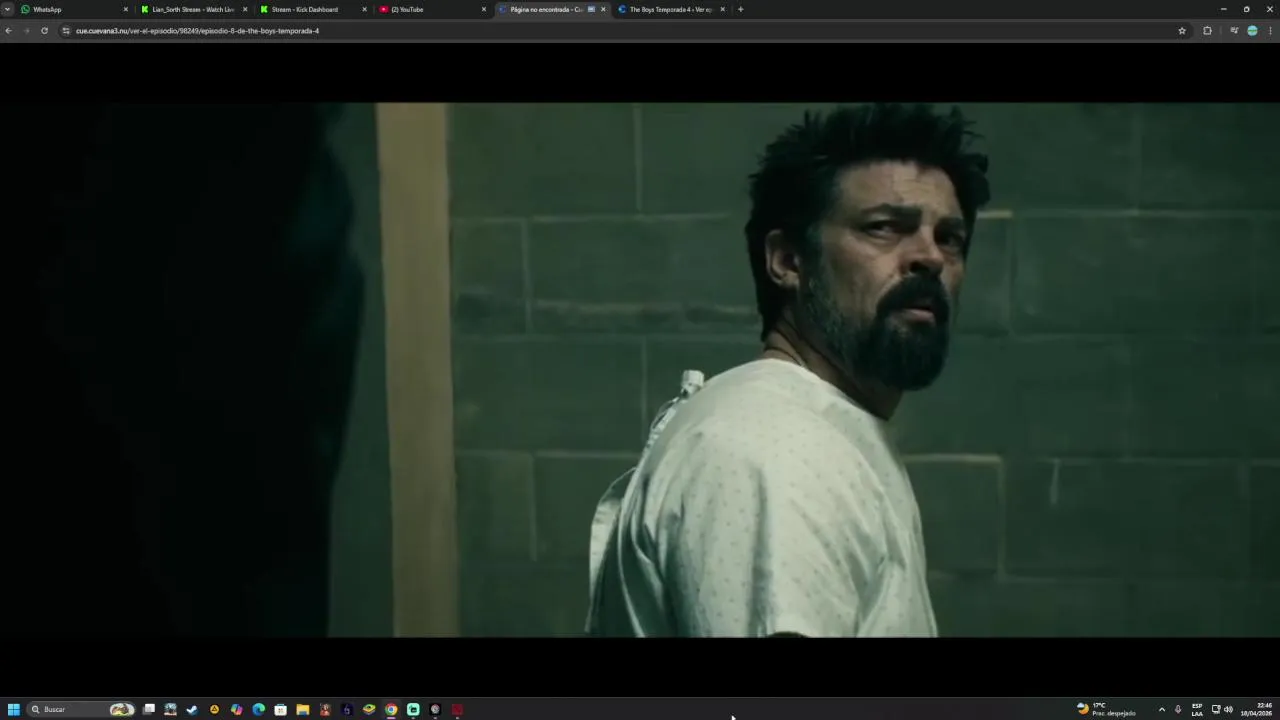
Task: Open a new browser tab
Action: coord(740,9)
